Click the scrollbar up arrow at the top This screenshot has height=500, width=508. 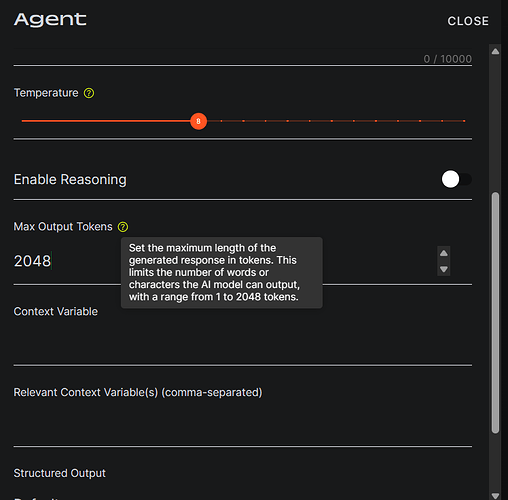pos(495,51)
